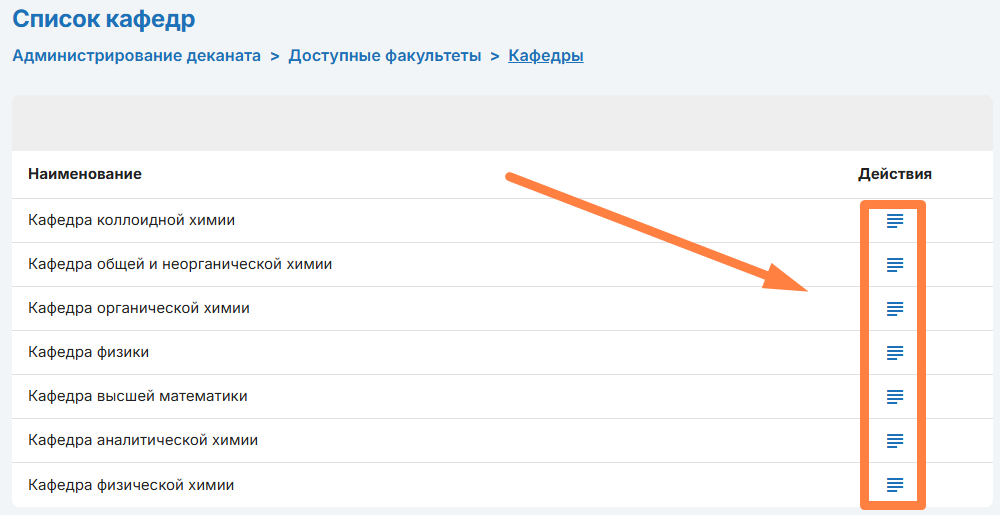Open details icon for Кафедра высшей математики
Screen dimensions: 1000x515
895,397
